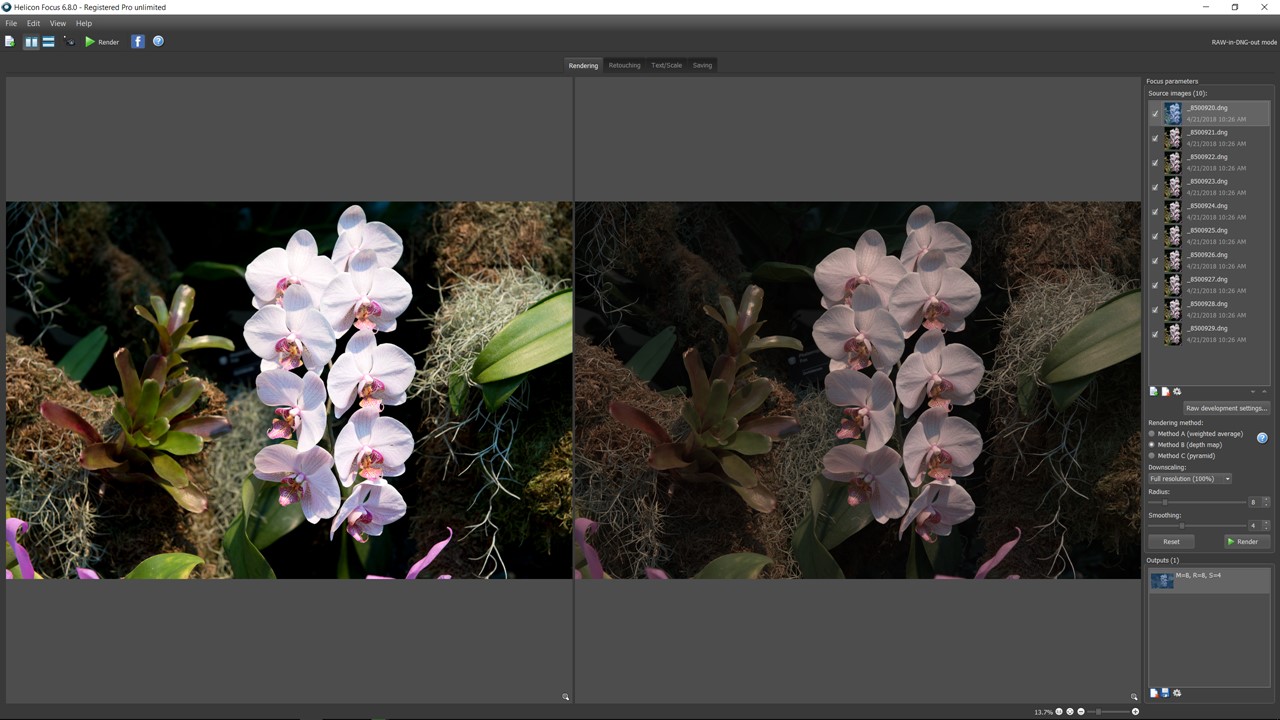Open source list settings gear
The width and height of the screenshot is (1280, 720).
click(1177, 391)
